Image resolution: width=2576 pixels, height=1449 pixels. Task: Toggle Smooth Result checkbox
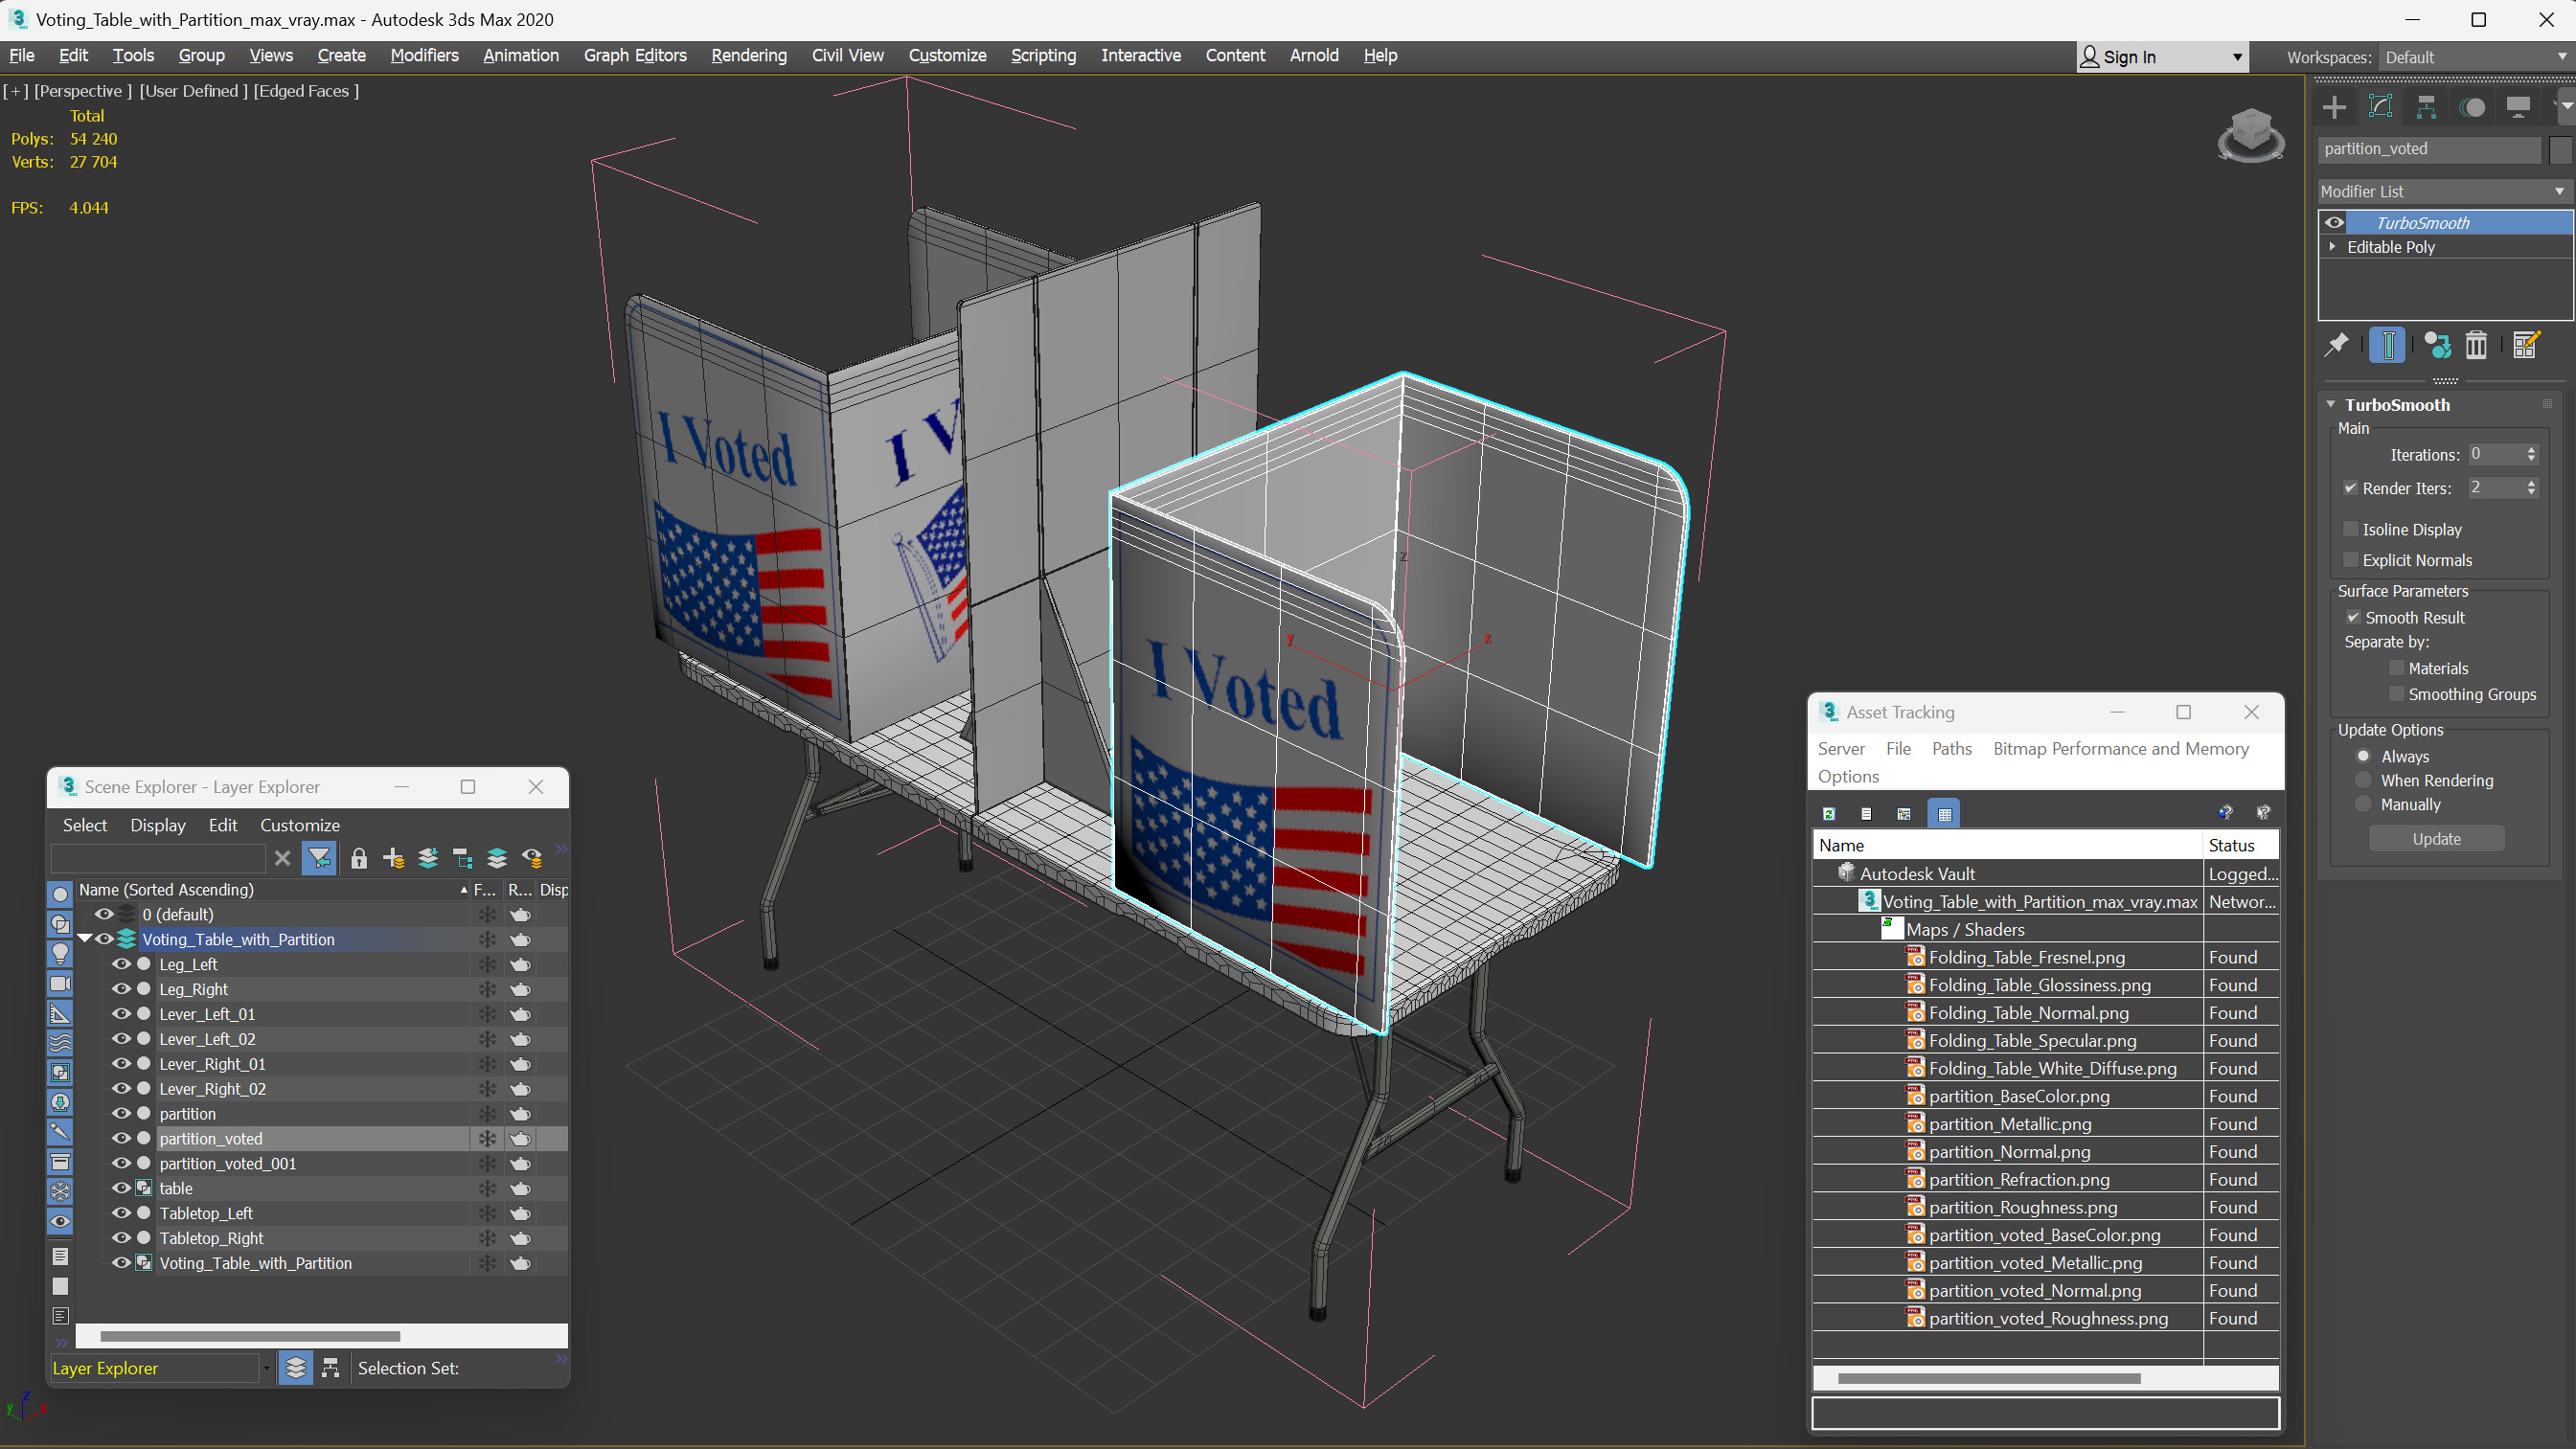2353,617
